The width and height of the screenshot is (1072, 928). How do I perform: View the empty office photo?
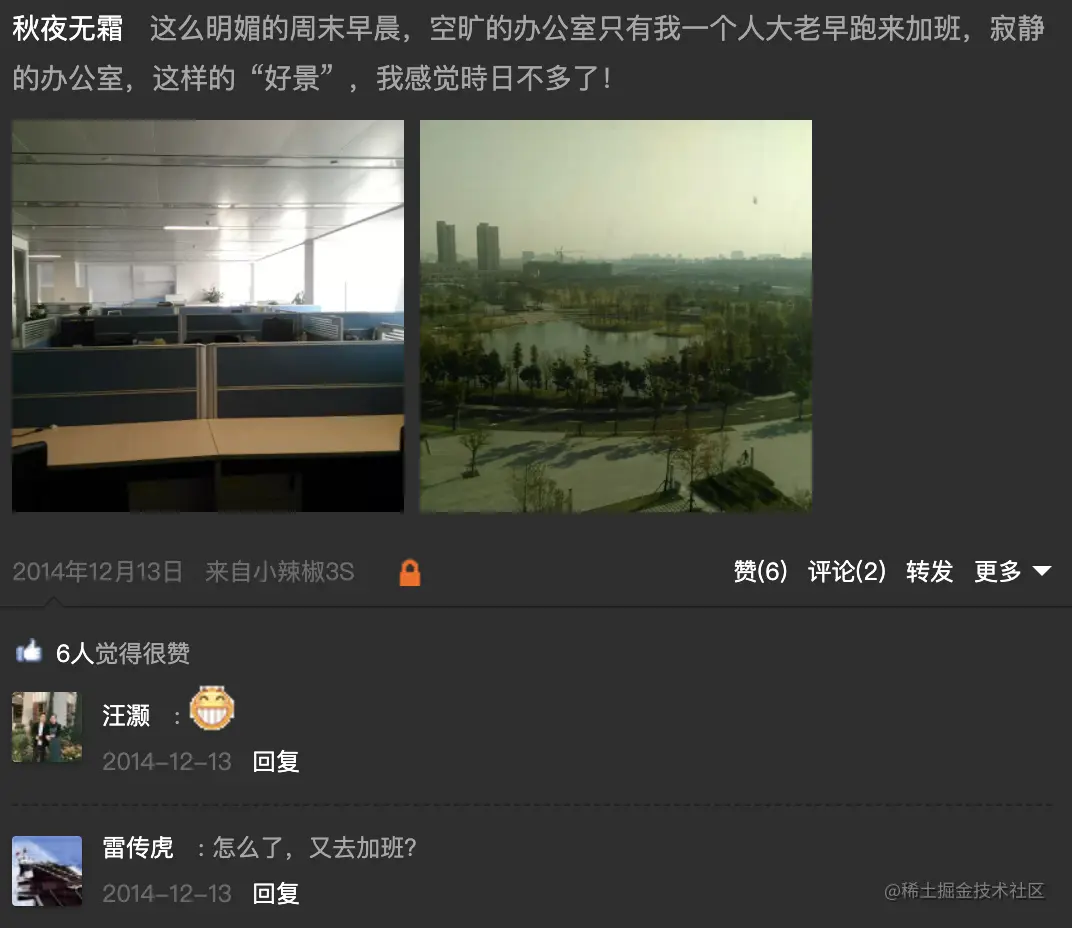pos(208,316)
